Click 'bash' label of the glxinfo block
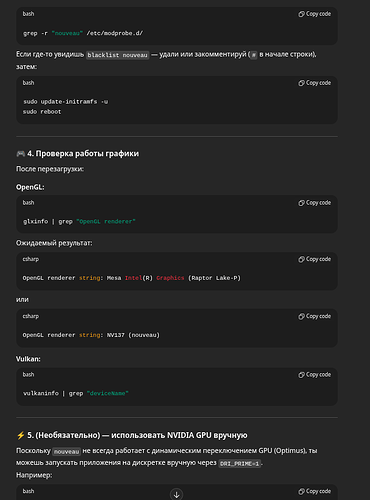 (28, 203)
